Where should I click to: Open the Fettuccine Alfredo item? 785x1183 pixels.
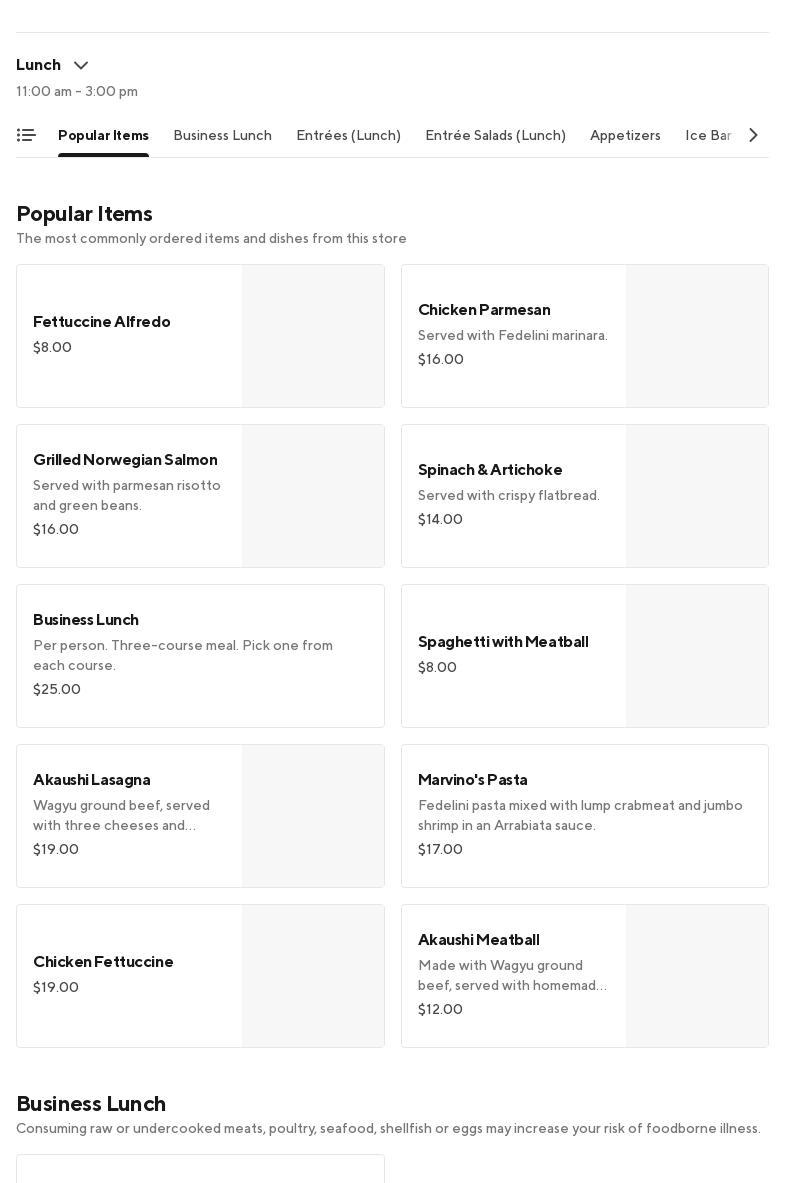click(x=130, y=335)
